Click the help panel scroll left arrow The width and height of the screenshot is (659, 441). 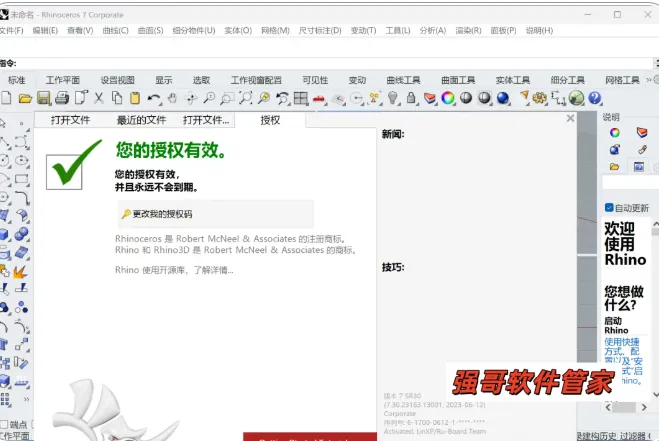tap(608, 407)
